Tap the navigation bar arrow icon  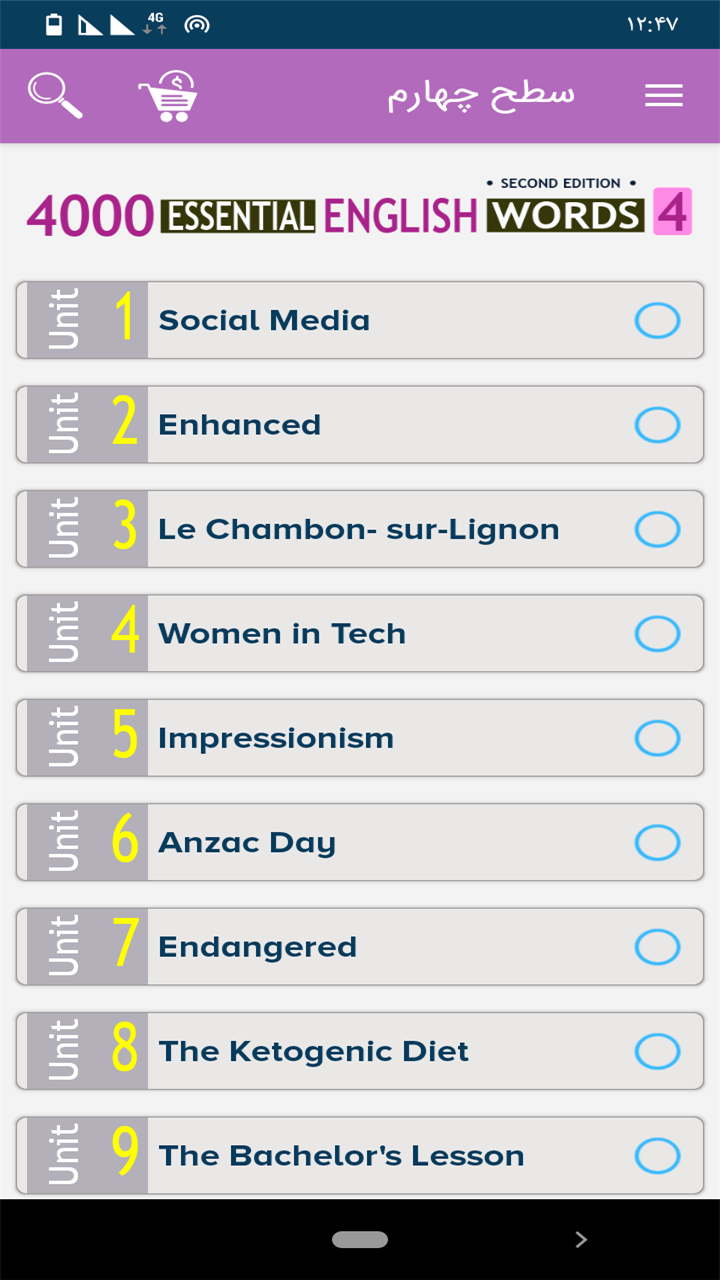pos(581,1240)
